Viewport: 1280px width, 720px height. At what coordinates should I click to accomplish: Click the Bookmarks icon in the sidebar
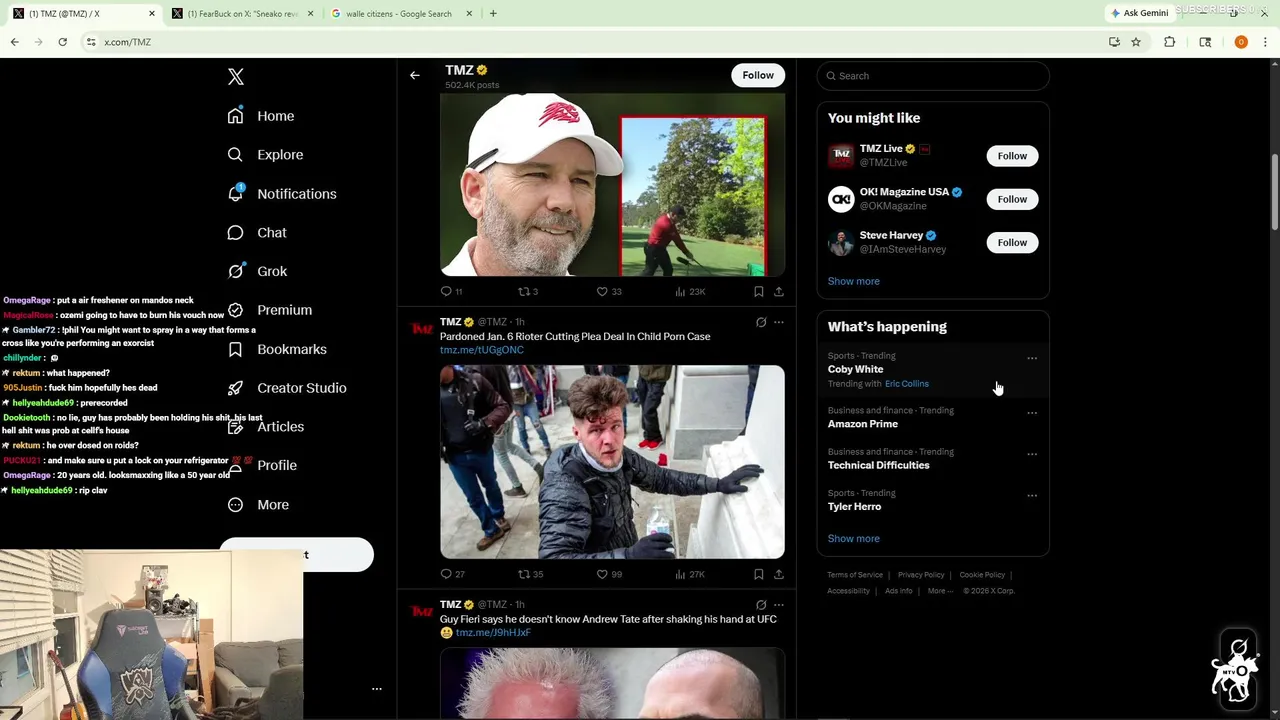click(x=235, y=349)
